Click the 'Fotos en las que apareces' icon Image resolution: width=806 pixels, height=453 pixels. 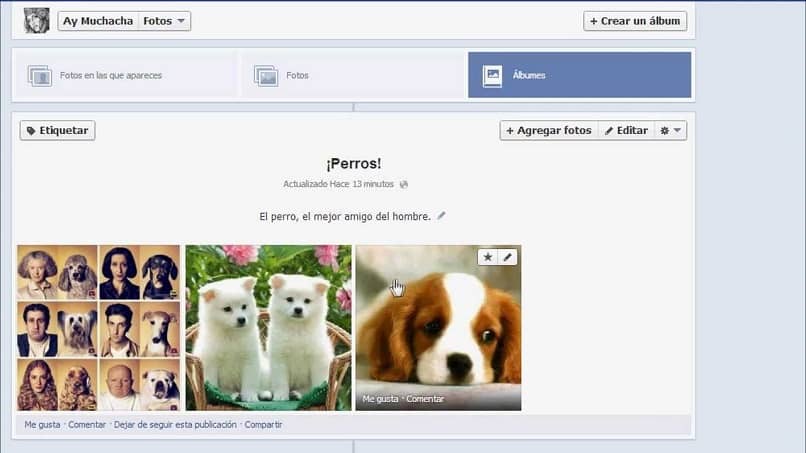tap(40, 76)
